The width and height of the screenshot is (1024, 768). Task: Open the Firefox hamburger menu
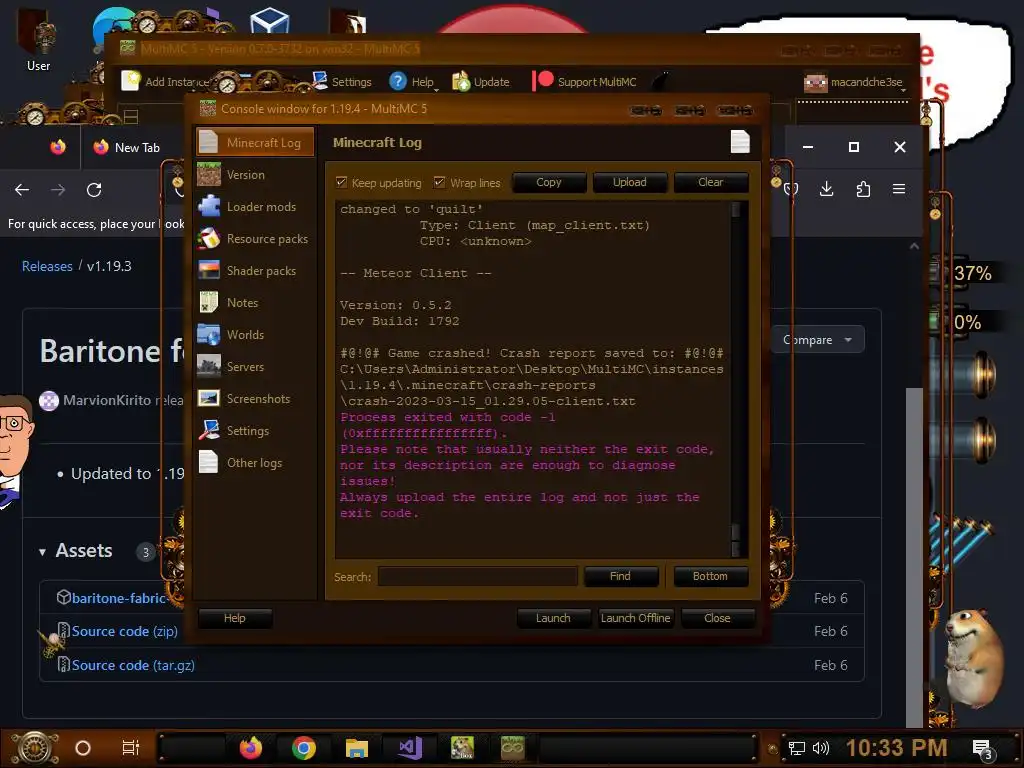tap(899, 189)
